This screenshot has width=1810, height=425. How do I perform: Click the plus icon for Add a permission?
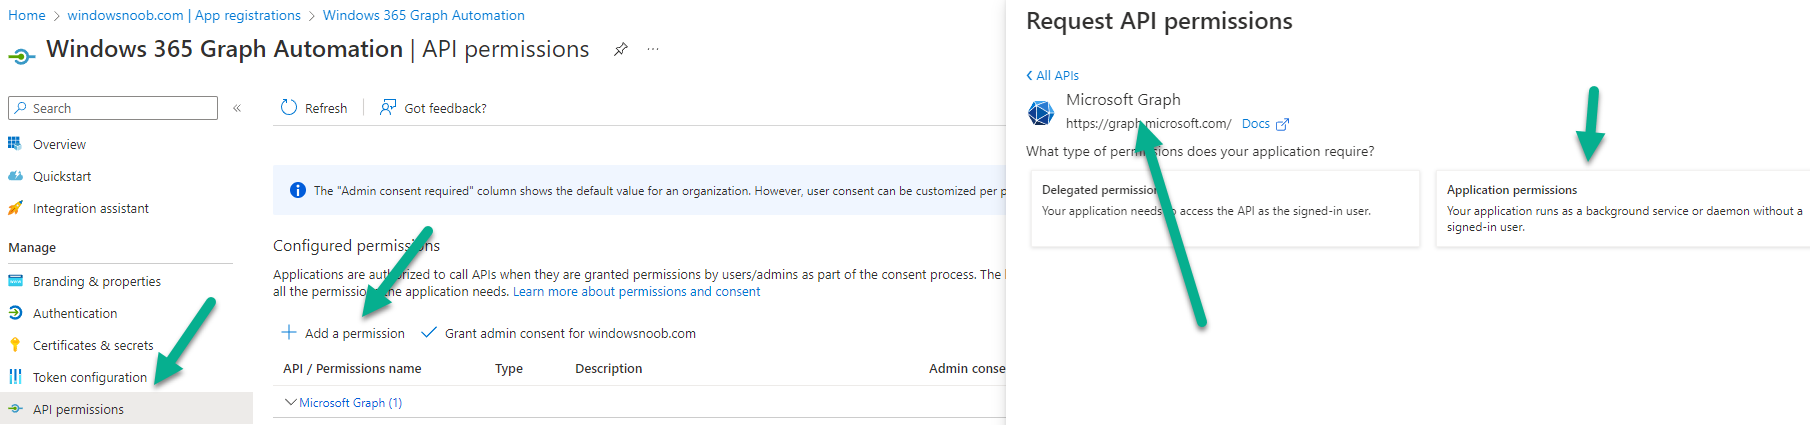coord(289,332)
